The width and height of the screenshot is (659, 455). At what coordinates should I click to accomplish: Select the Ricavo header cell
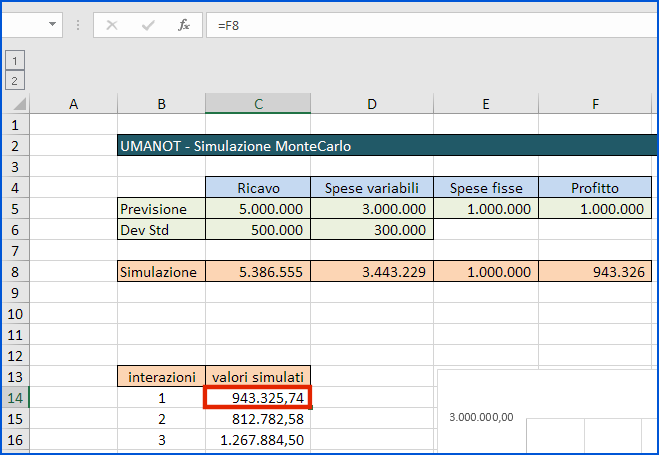click(x=258, y=188)
